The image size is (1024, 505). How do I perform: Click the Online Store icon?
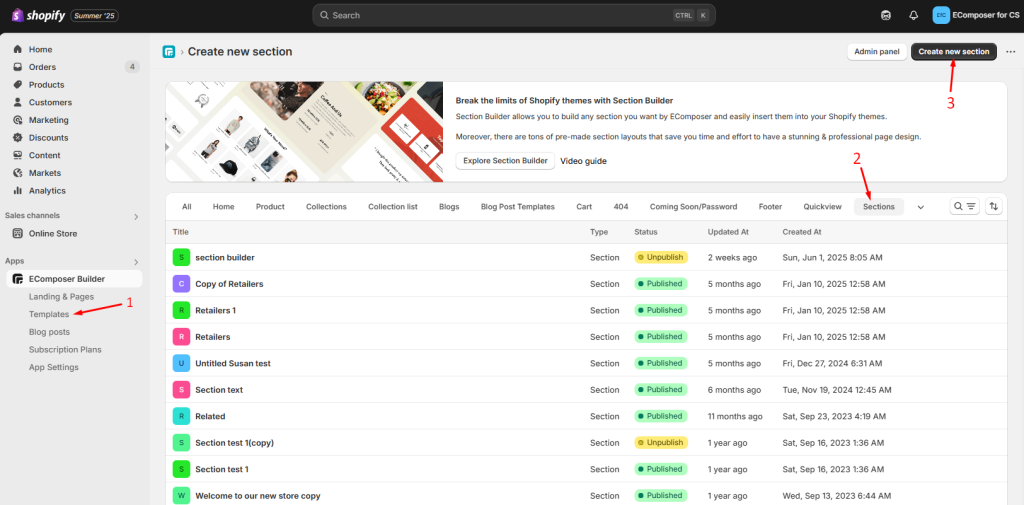18,234
